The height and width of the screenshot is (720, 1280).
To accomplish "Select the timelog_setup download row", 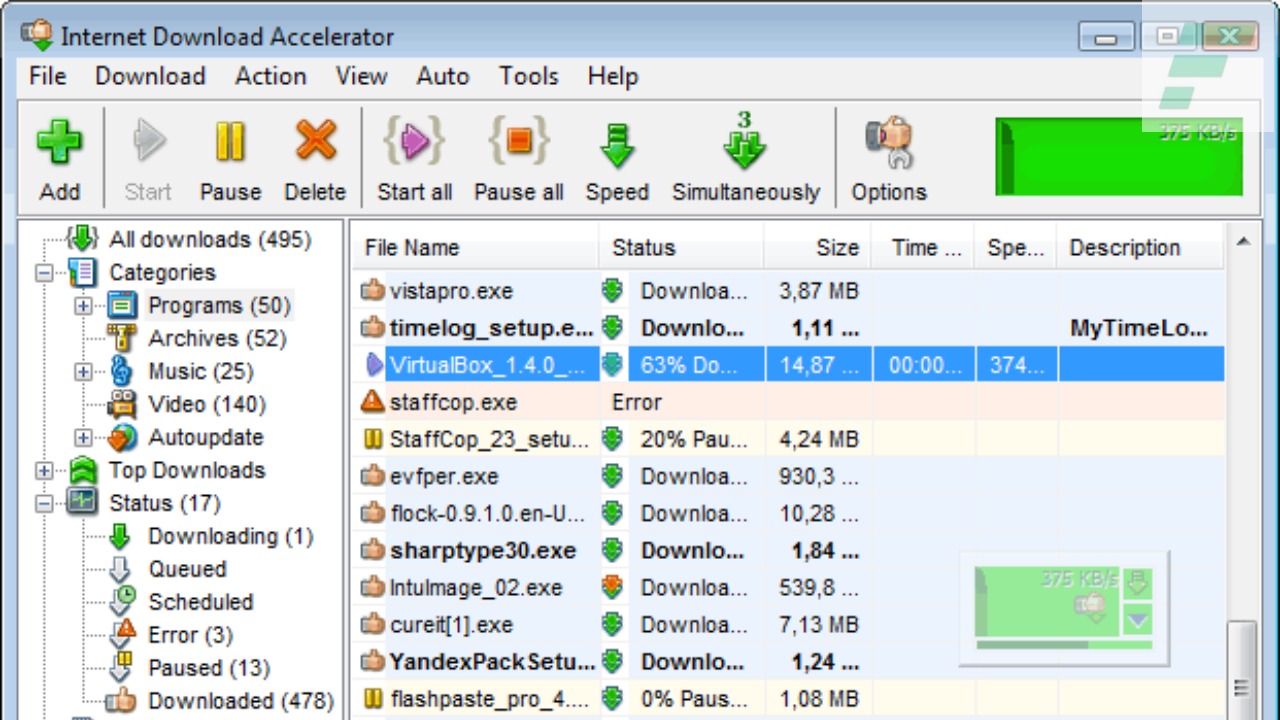I will [788, 328].
